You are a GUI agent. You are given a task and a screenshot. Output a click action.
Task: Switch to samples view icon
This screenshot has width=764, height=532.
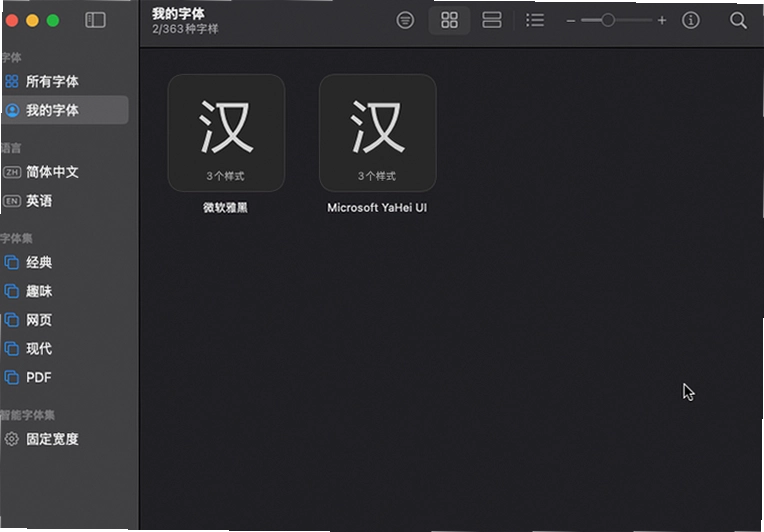point(491,20)
